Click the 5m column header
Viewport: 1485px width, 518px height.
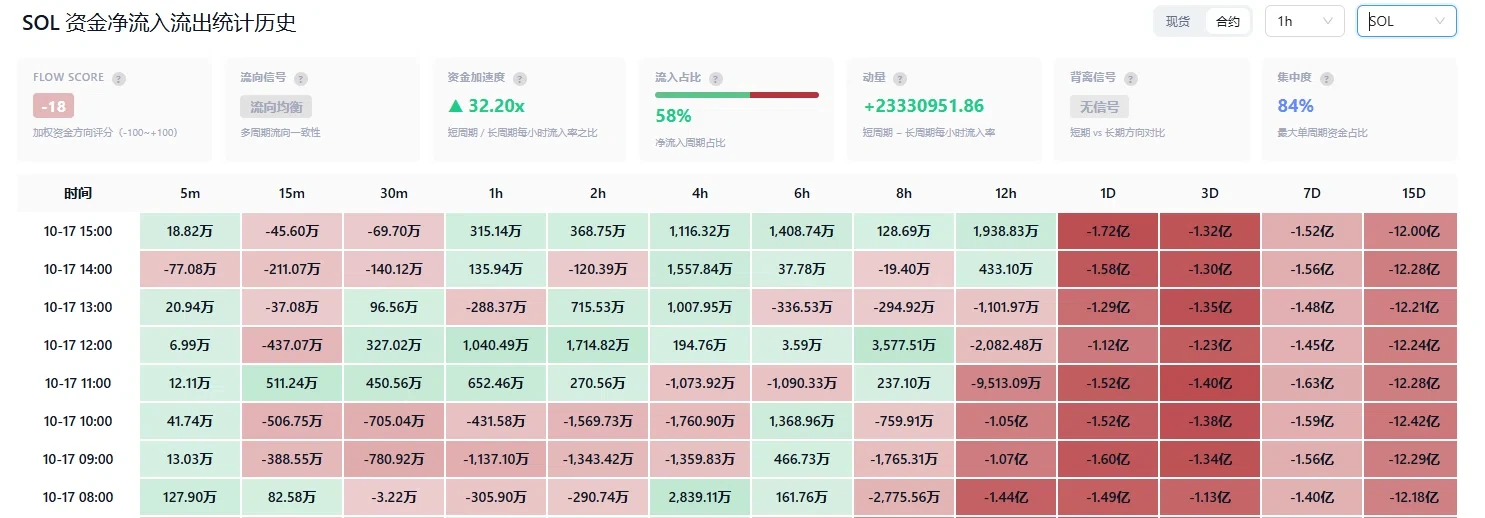point(190,193)
